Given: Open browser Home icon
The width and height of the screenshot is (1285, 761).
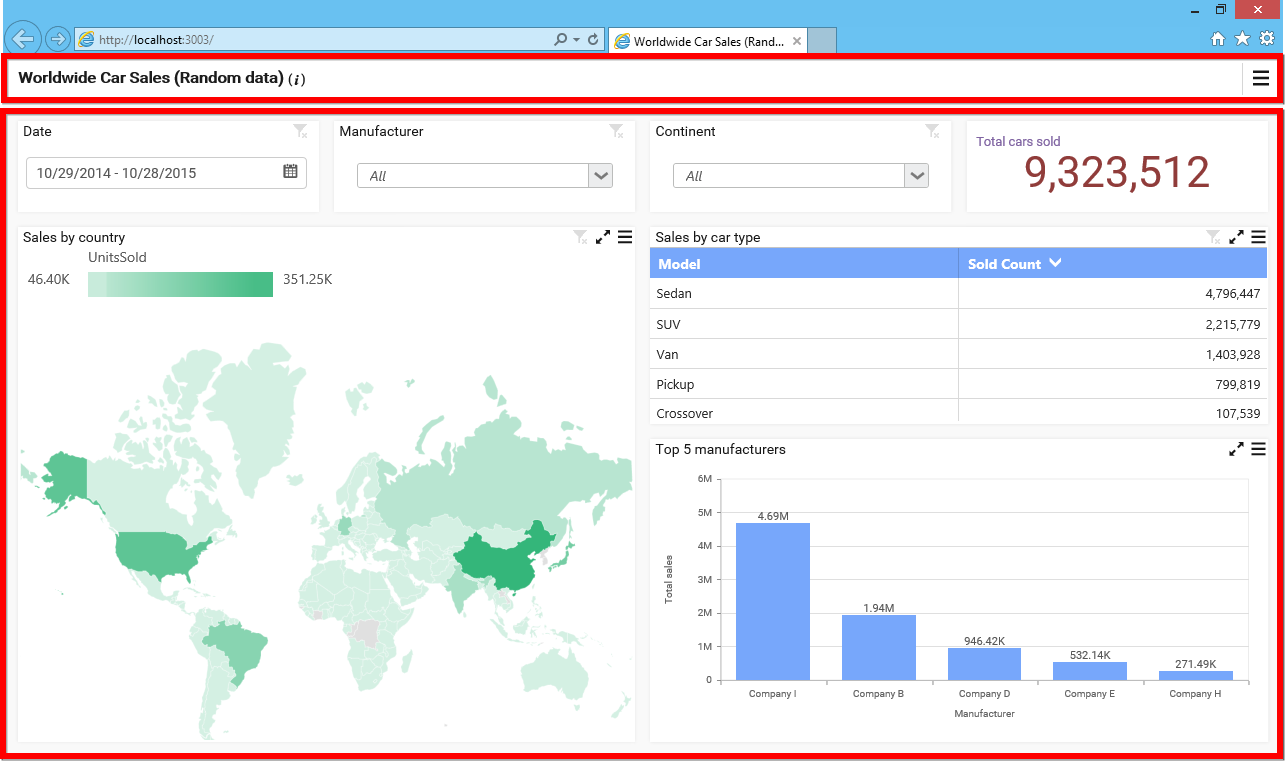Looking at the screenshot, I should [x=1217, y=39].
